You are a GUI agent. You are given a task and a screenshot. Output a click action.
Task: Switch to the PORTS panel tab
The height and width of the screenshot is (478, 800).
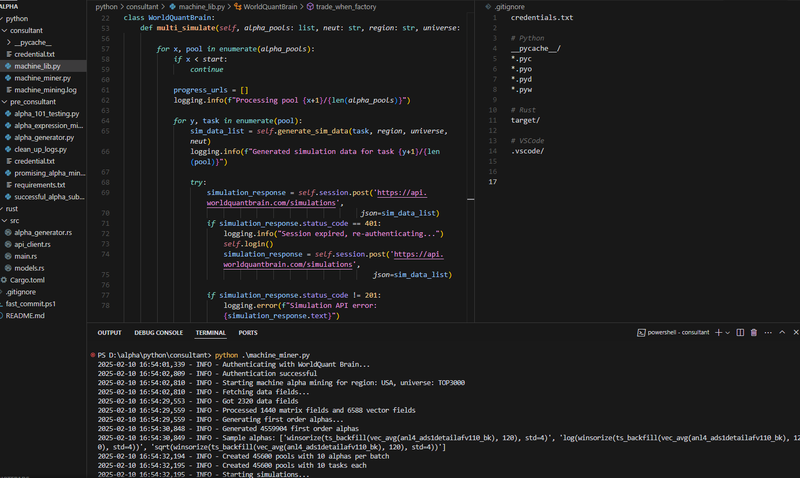pyautogui.click(x=248, y=333)
